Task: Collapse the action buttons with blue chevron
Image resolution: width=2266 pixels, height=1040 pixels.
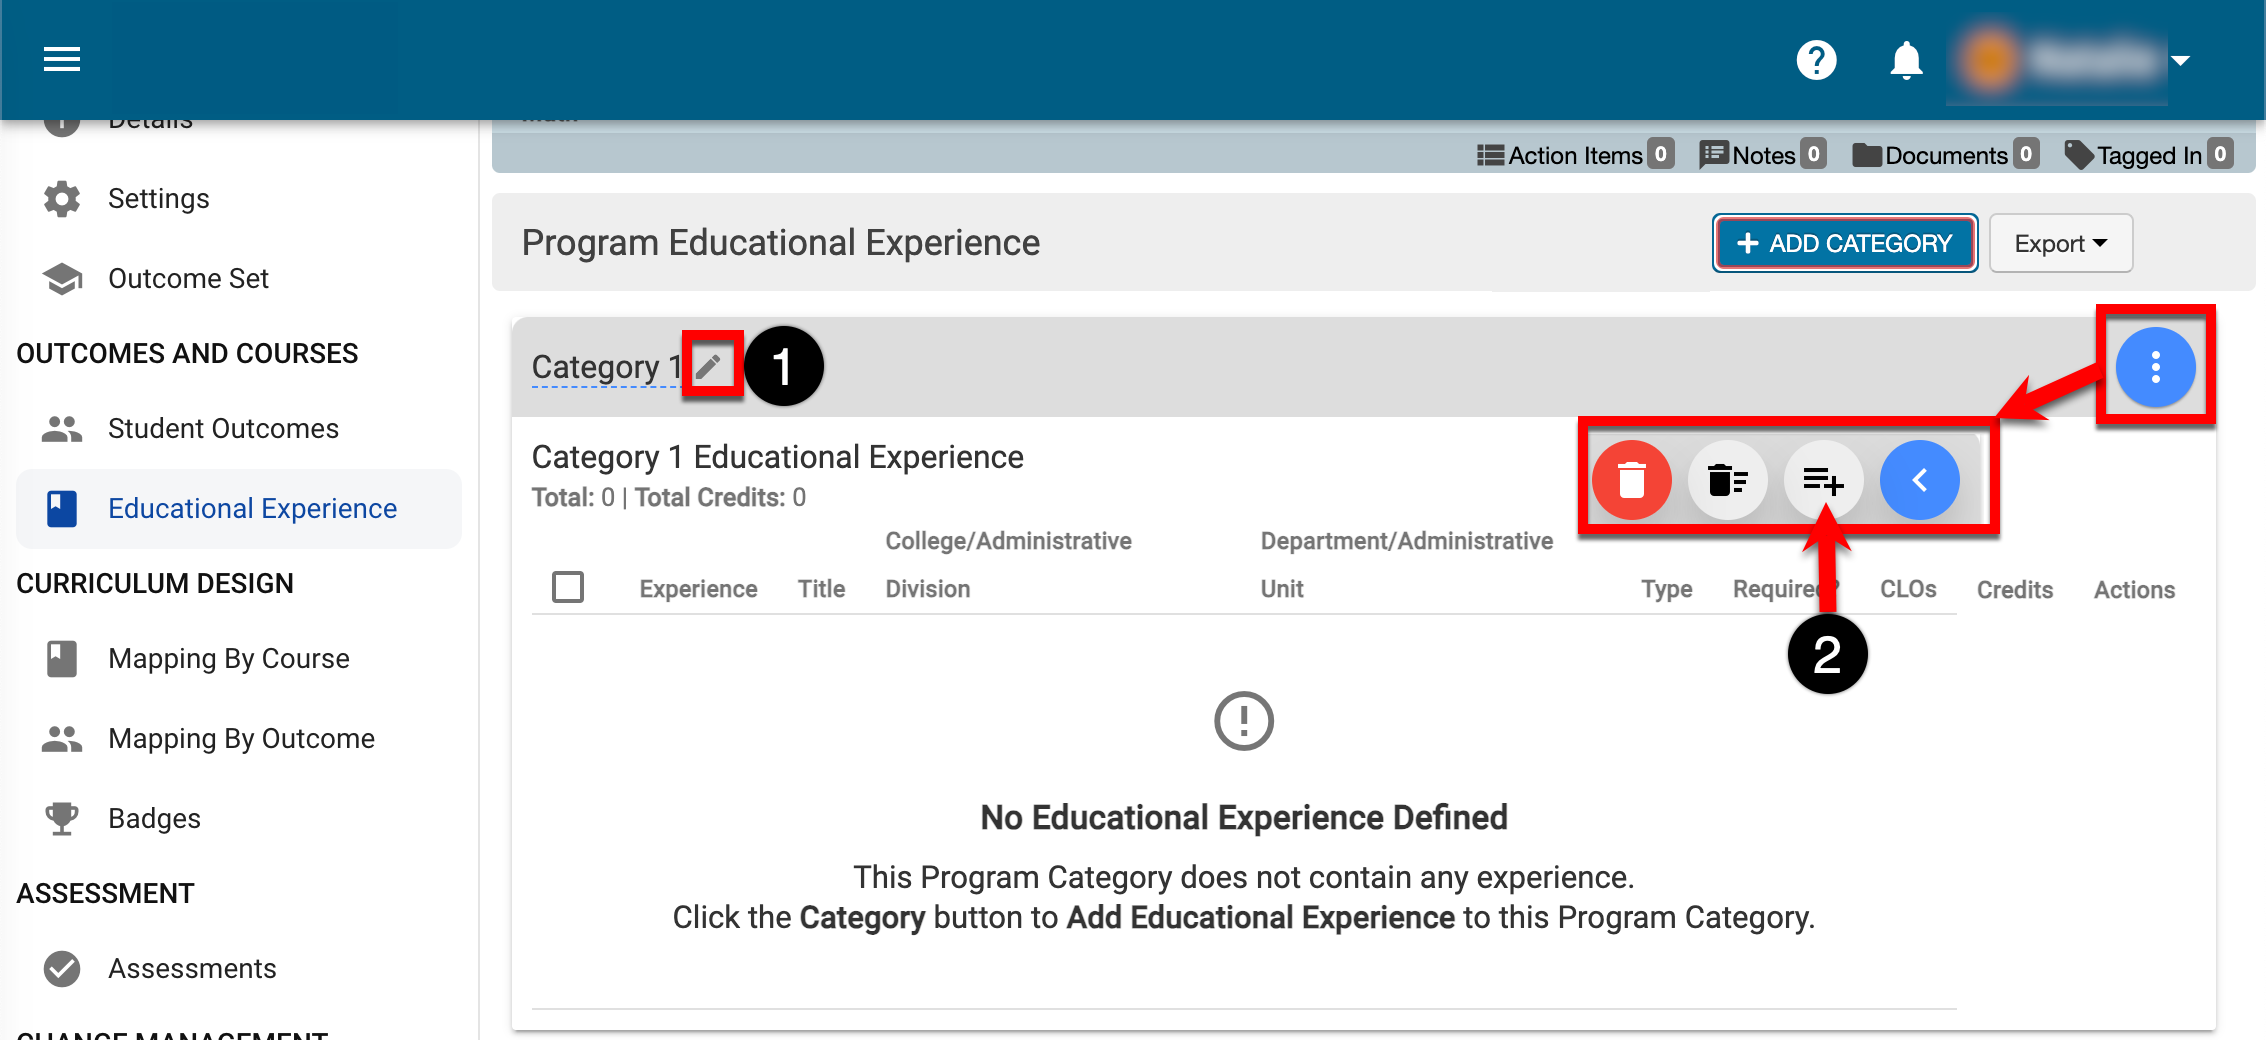Action: 1919,480
